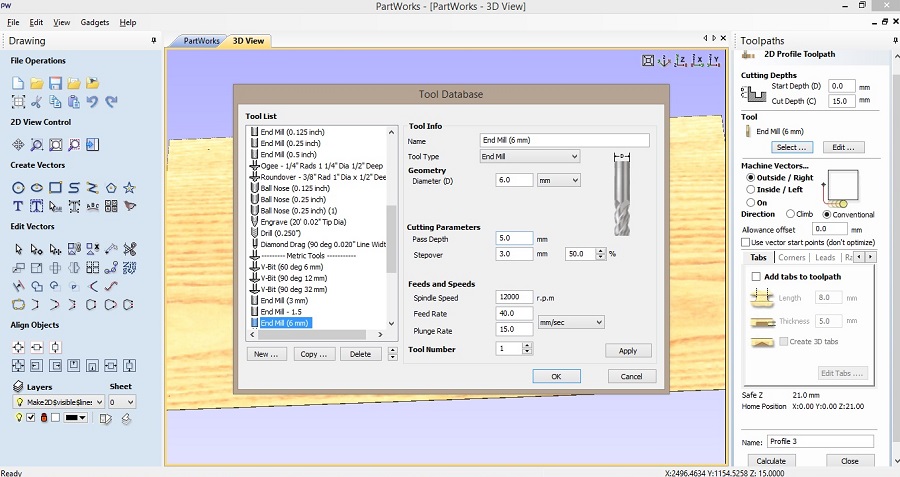Click the view along X axis icon

[697, 60]
